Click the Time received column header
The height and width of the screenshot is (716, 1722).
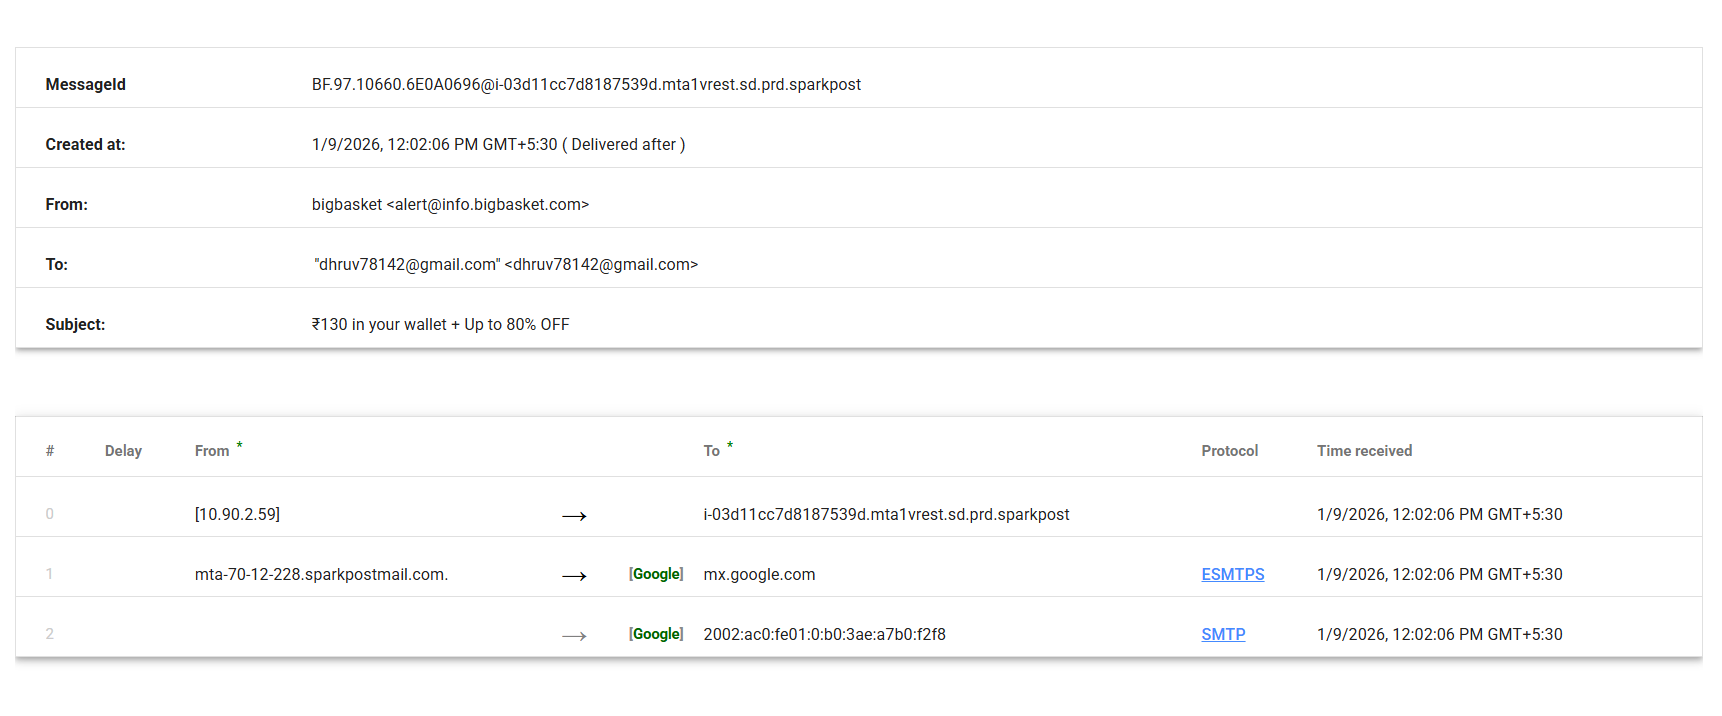tap(1364, 451)
